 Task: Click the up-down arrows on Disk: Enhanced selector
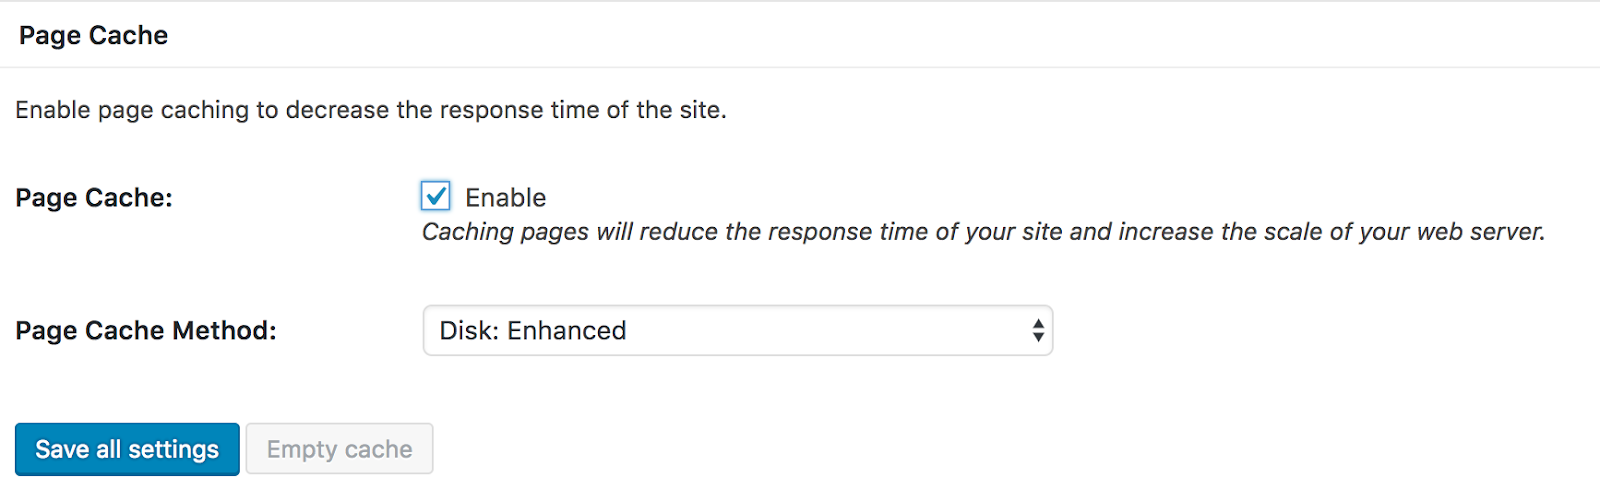1038,330
